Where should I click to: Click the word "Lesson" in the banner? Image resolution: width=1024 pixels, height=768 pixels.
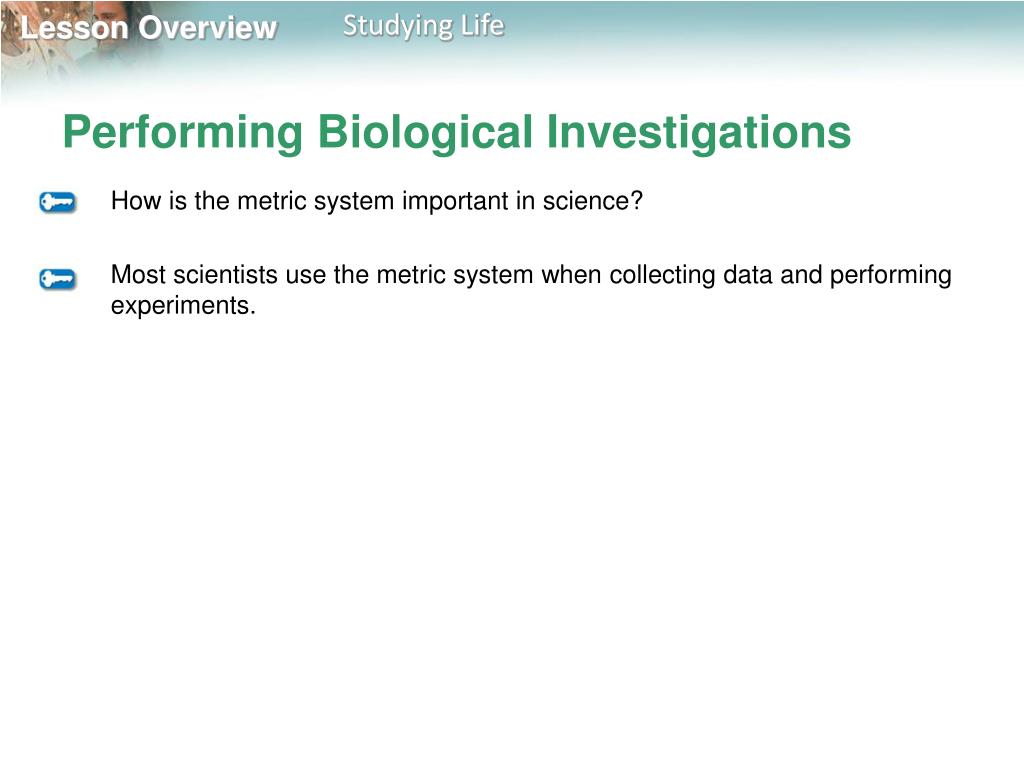pyautogui.click(x=74, y=28)
